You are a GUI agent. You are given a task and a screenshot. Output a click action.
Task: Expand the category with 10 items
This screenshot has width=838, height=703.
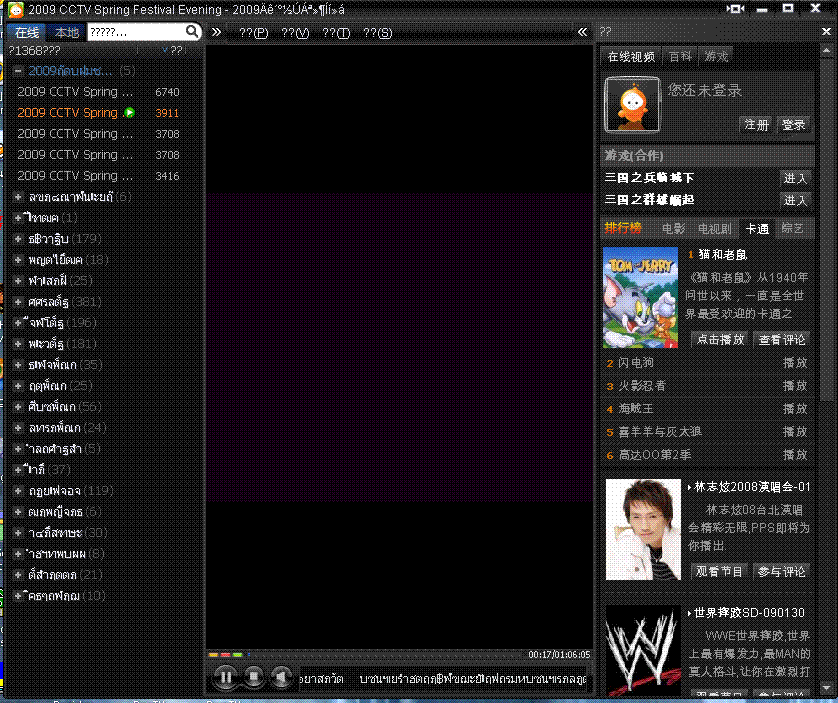pos(18,596)
